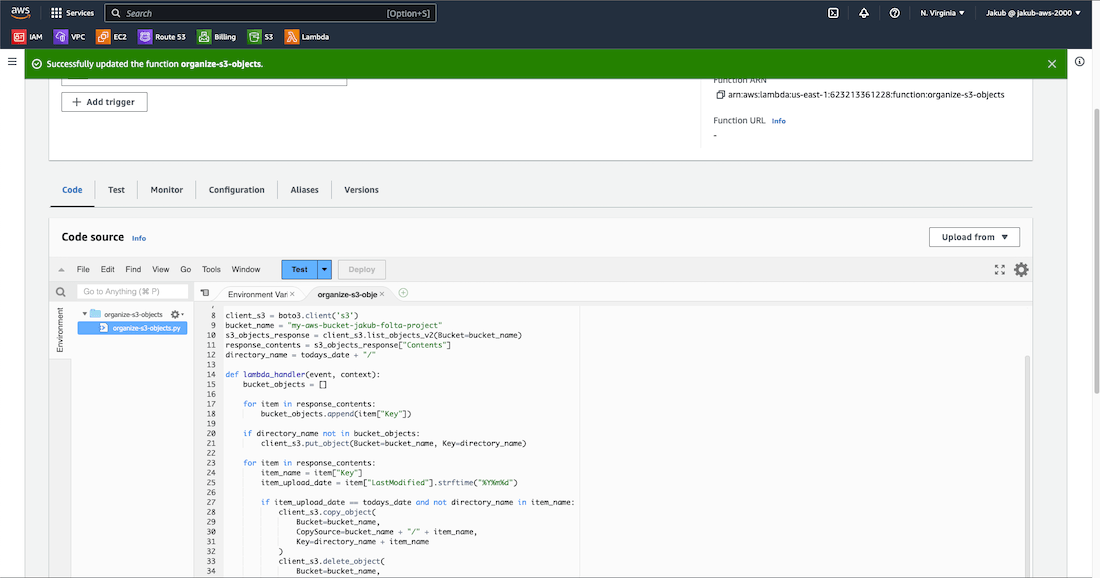This screenshot has width=1100, height=578.
Task: Expand the Upload from dropdown
Action: tap(974, 237)
